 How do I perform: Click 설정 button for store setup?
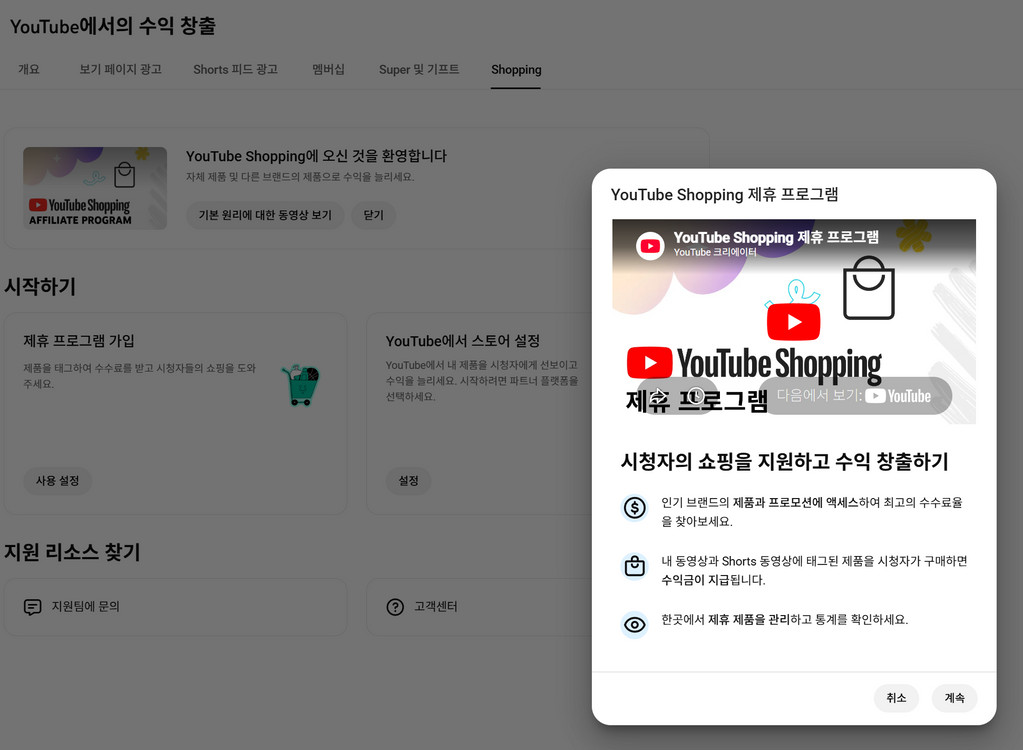pos(408,481)
